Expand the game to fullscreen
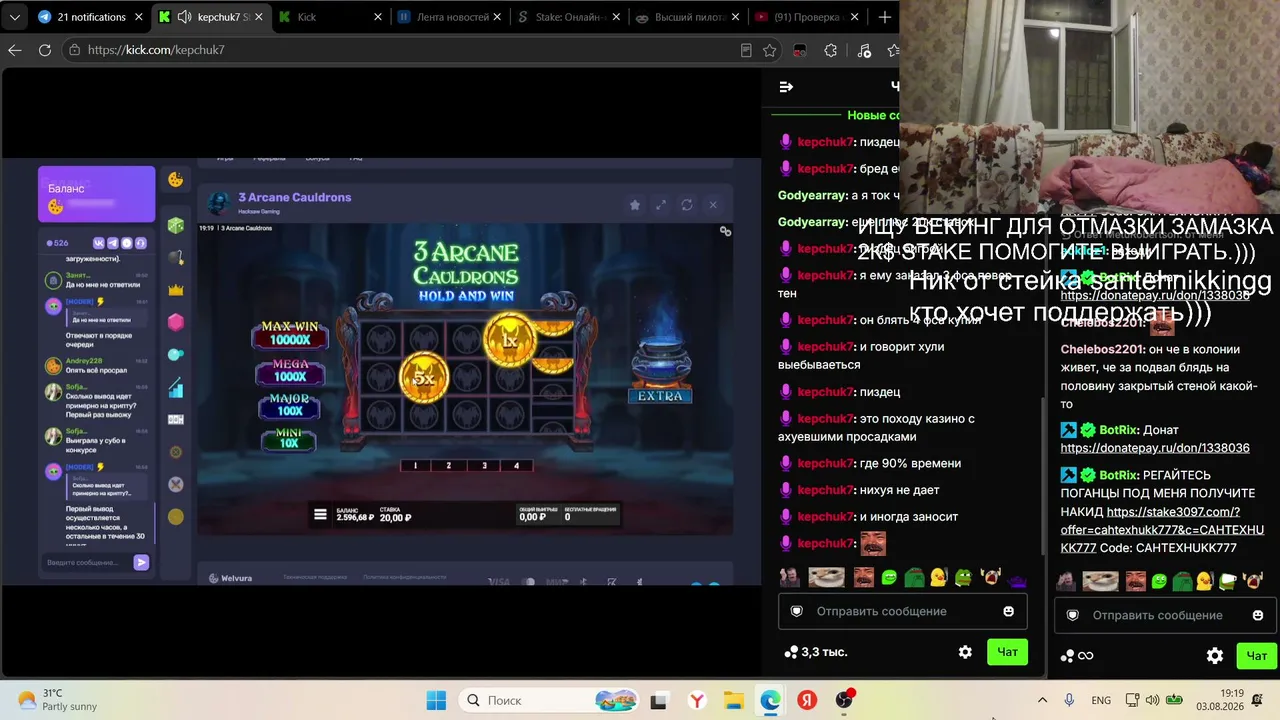1280x720 pixels. coord(660,205)
